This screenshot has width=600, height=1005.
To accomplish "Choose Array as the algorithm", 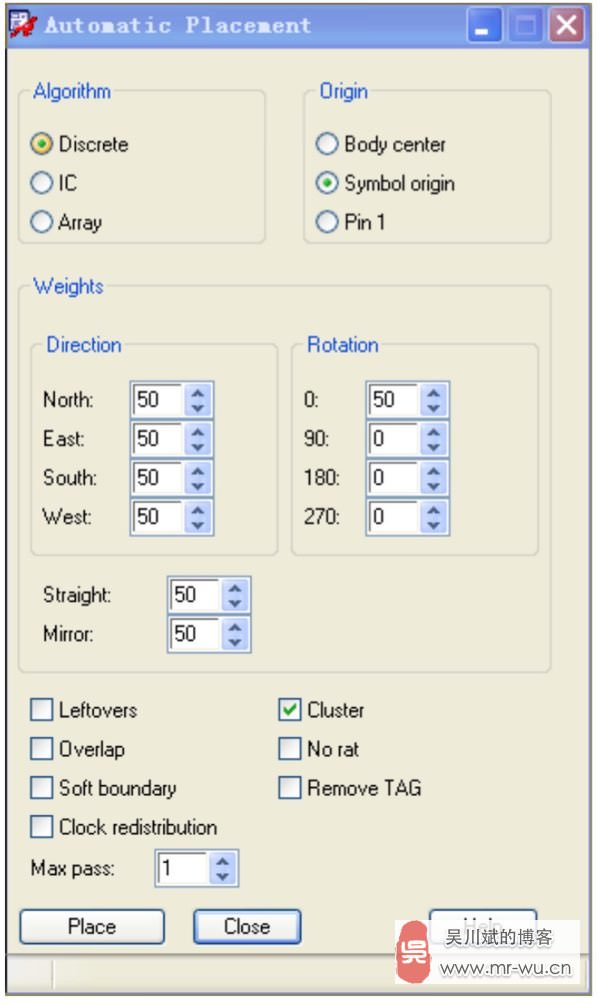I will 42,222.
